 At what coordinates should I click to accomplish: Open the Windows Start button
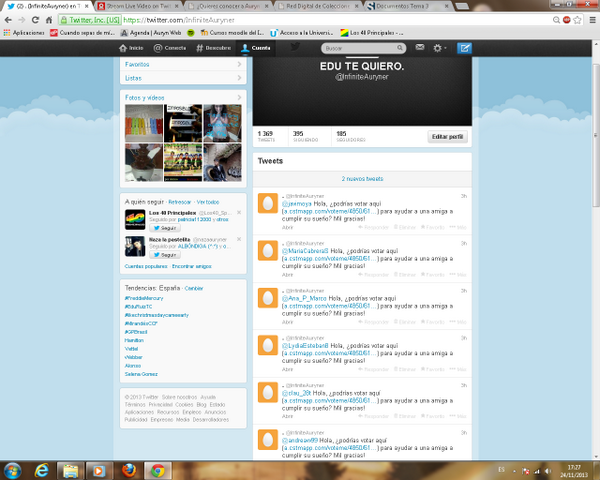12,470
